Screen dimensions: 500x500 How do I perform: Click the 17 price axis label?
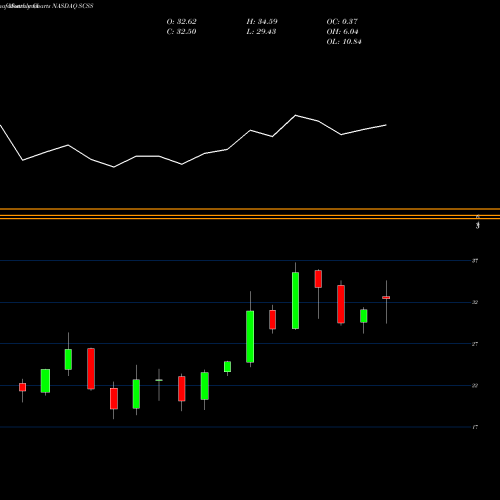[475, 427]
